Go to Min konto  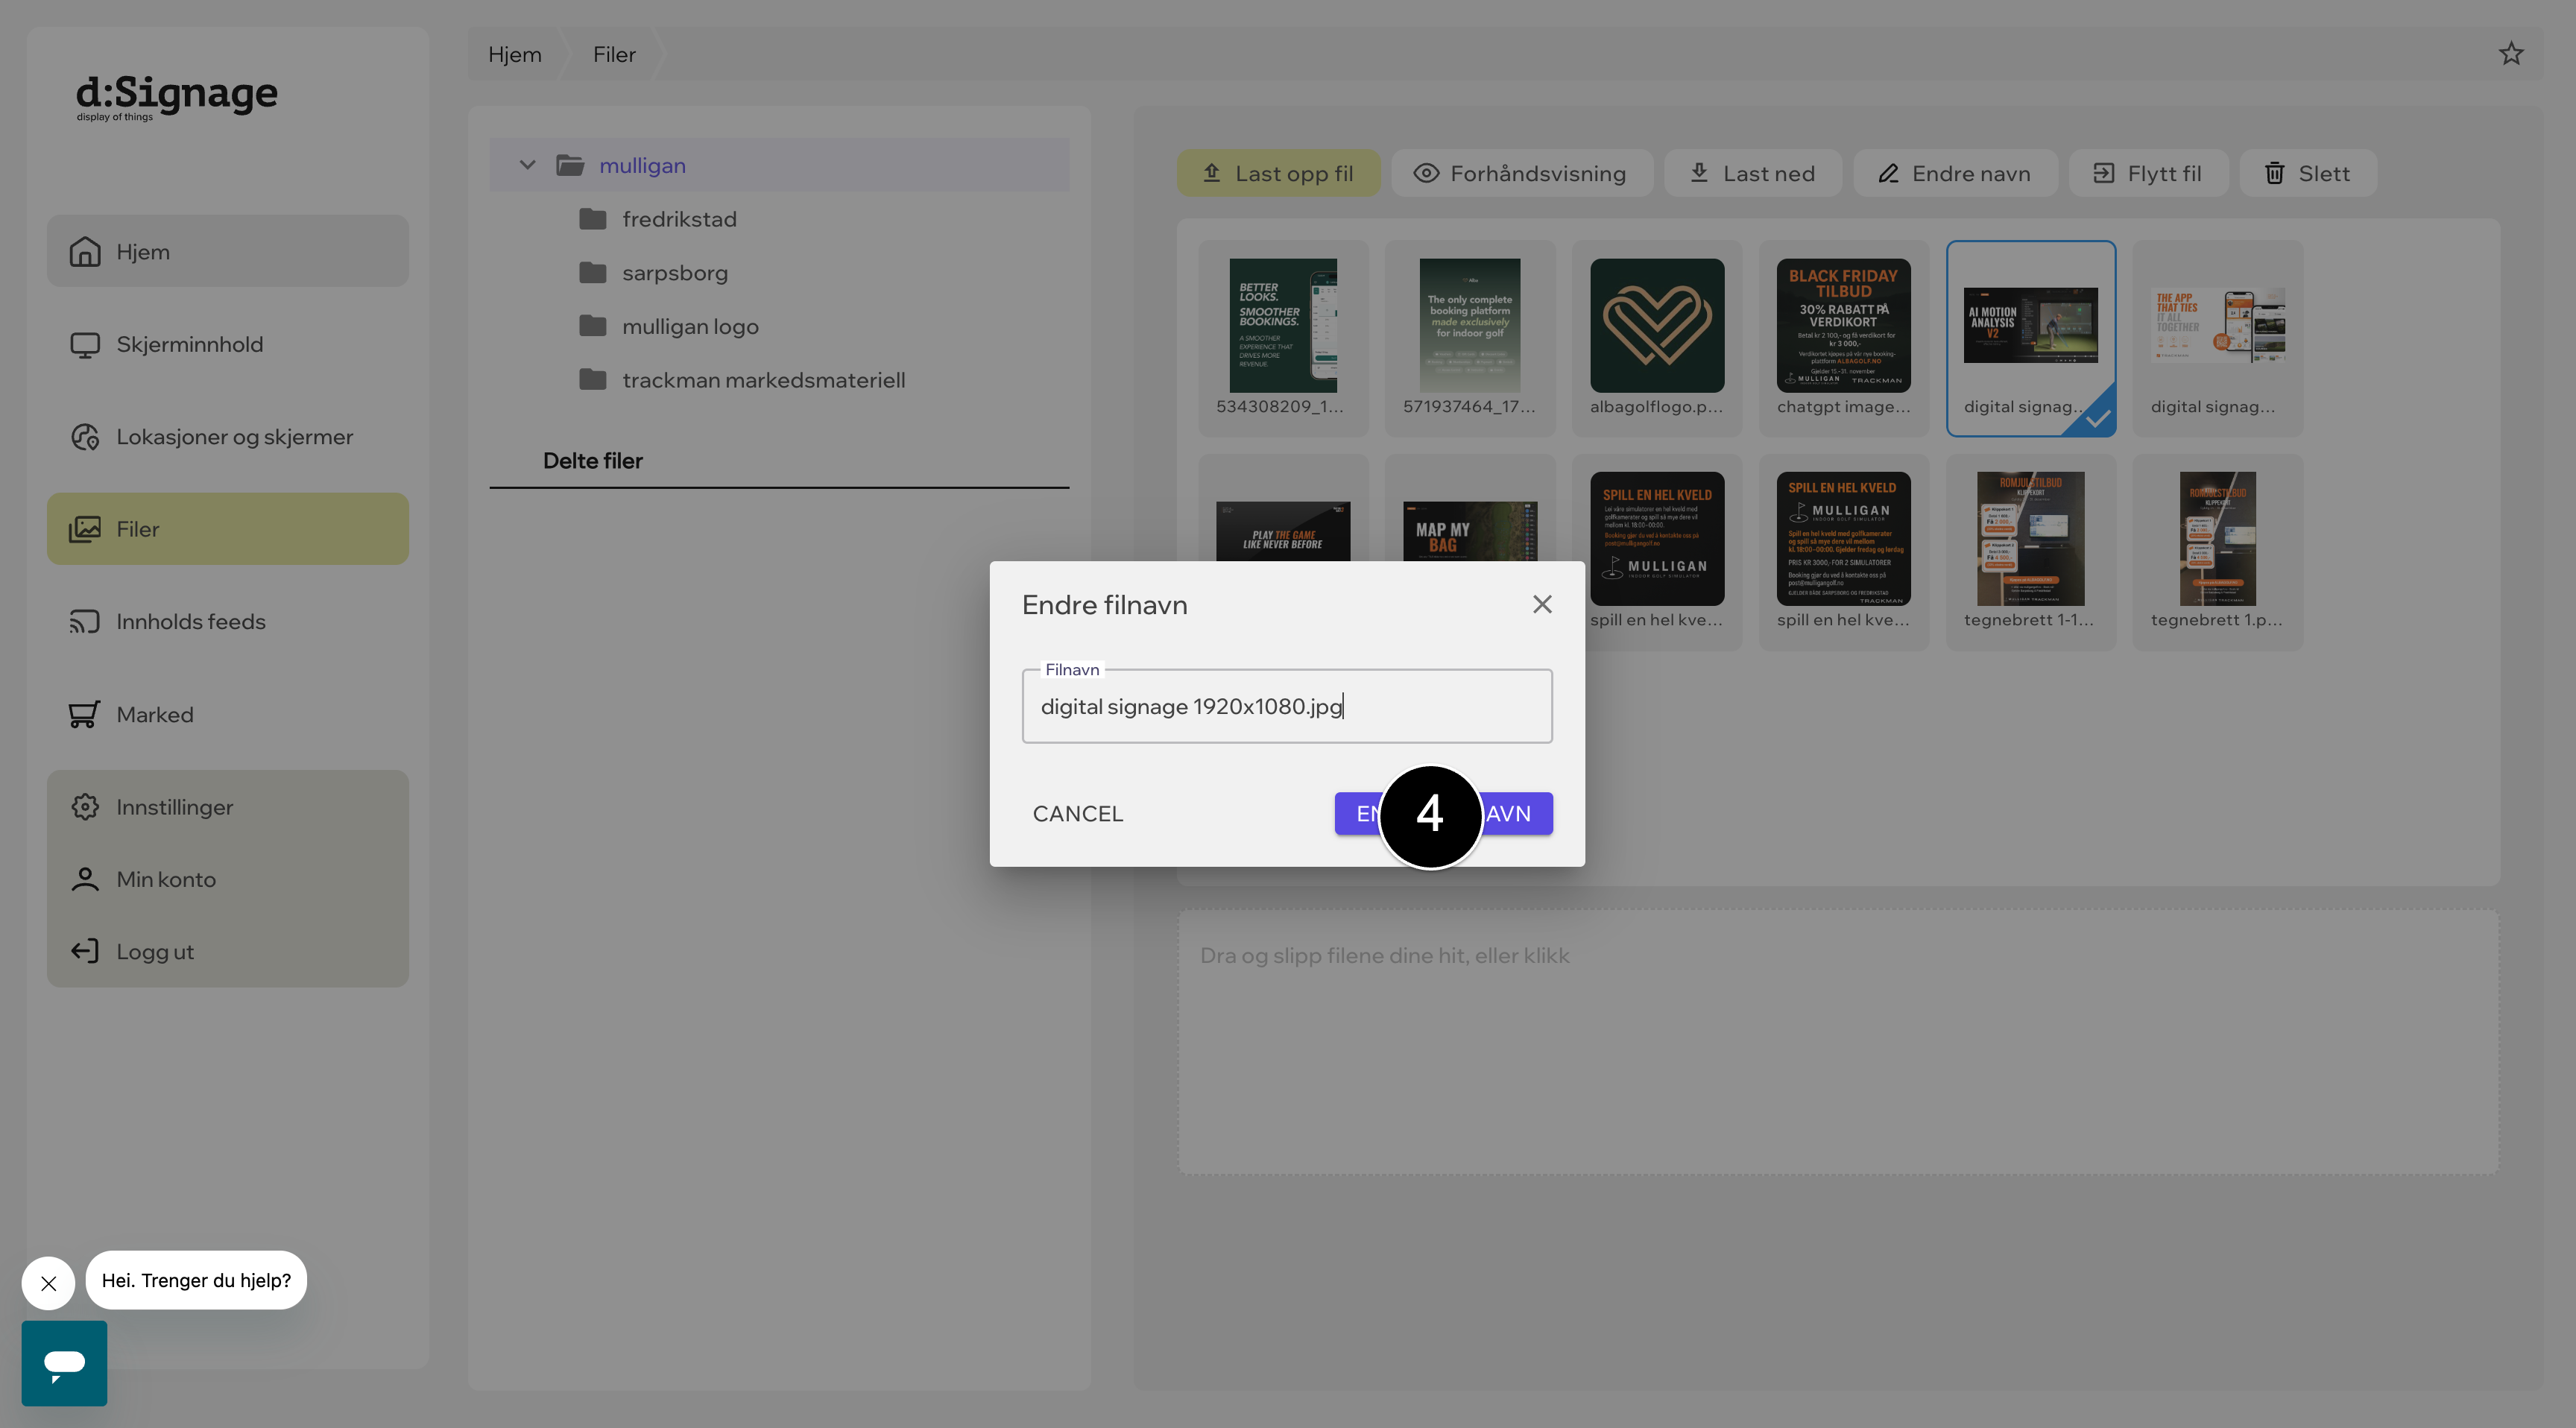[x=227, y=879]
